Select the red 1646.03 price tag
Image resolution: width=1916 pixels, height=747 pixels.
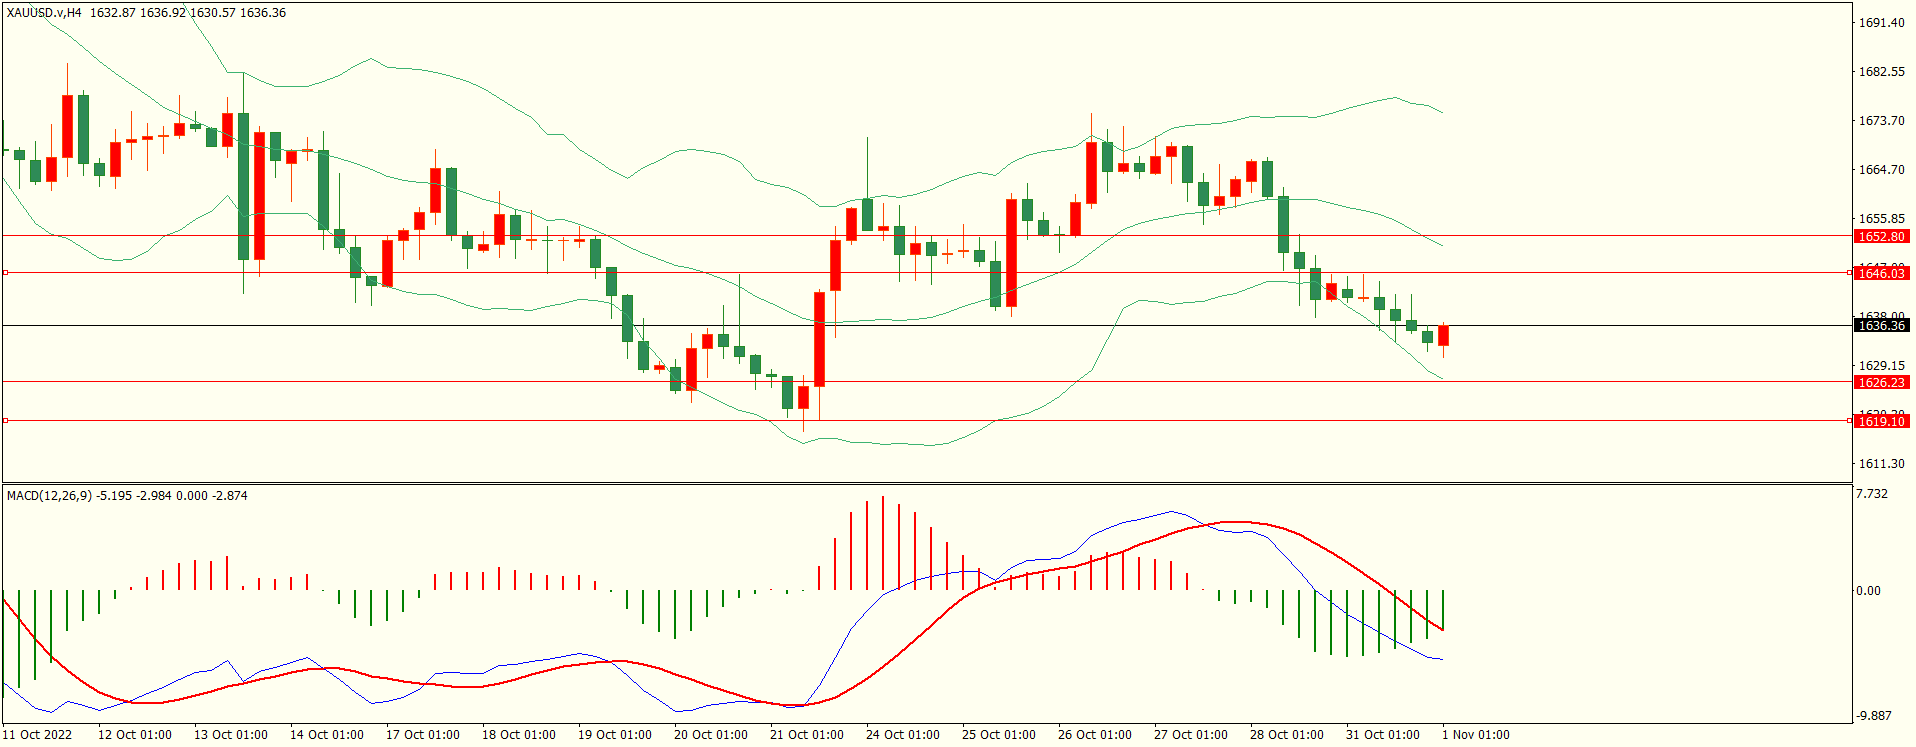pyautogui.click(x=1881, y=273)
